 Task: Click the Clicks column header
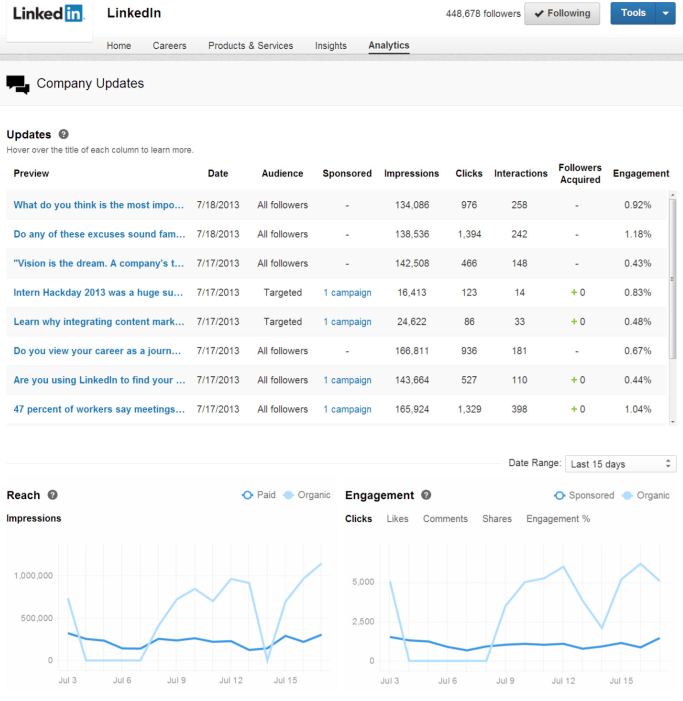[x=469, y=173]
